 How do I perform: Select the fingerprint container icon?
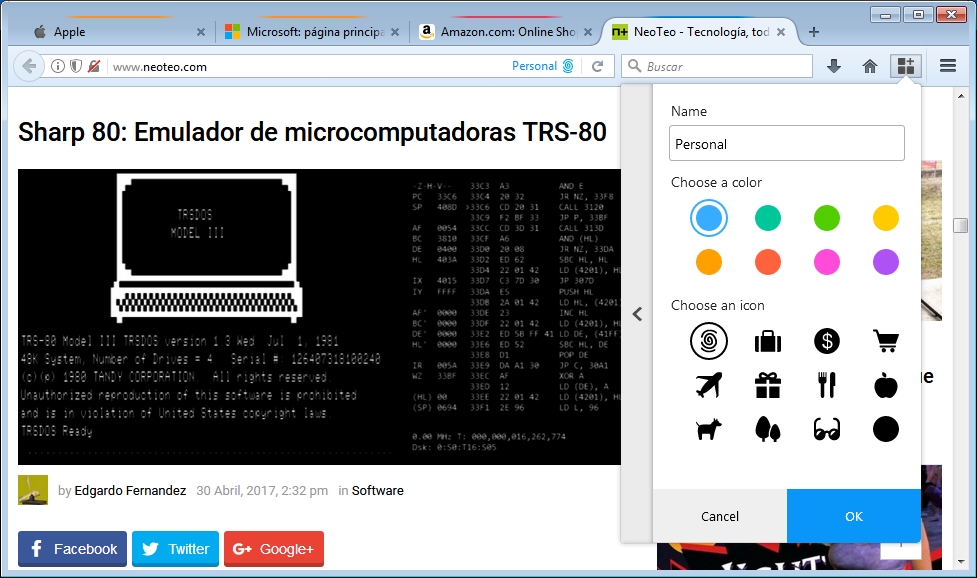click(708, 341)
